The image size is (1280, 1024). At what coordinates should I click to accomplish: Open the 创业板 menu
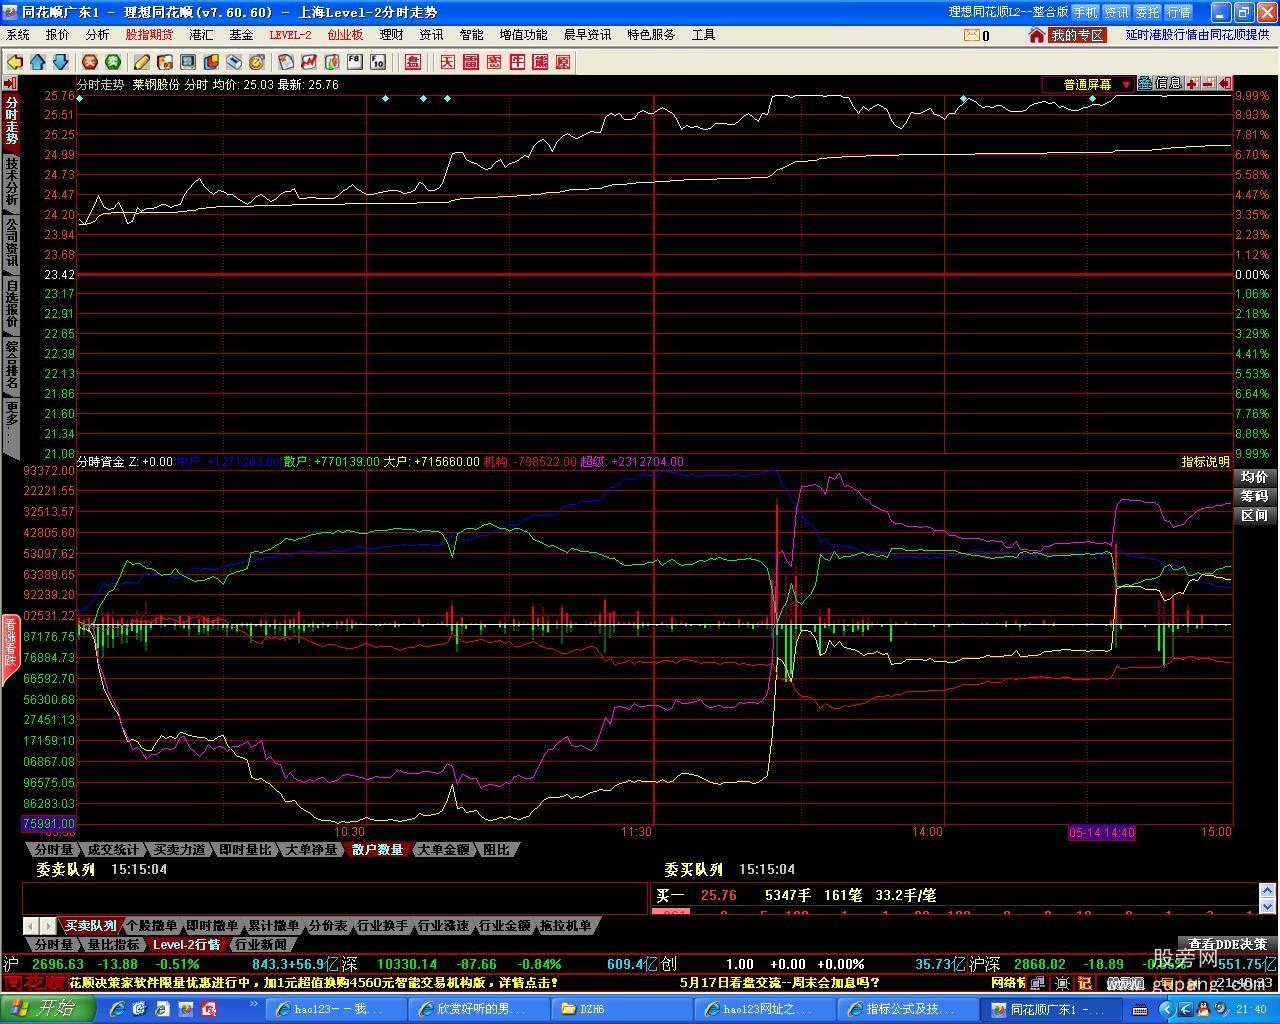pos(345,35)
